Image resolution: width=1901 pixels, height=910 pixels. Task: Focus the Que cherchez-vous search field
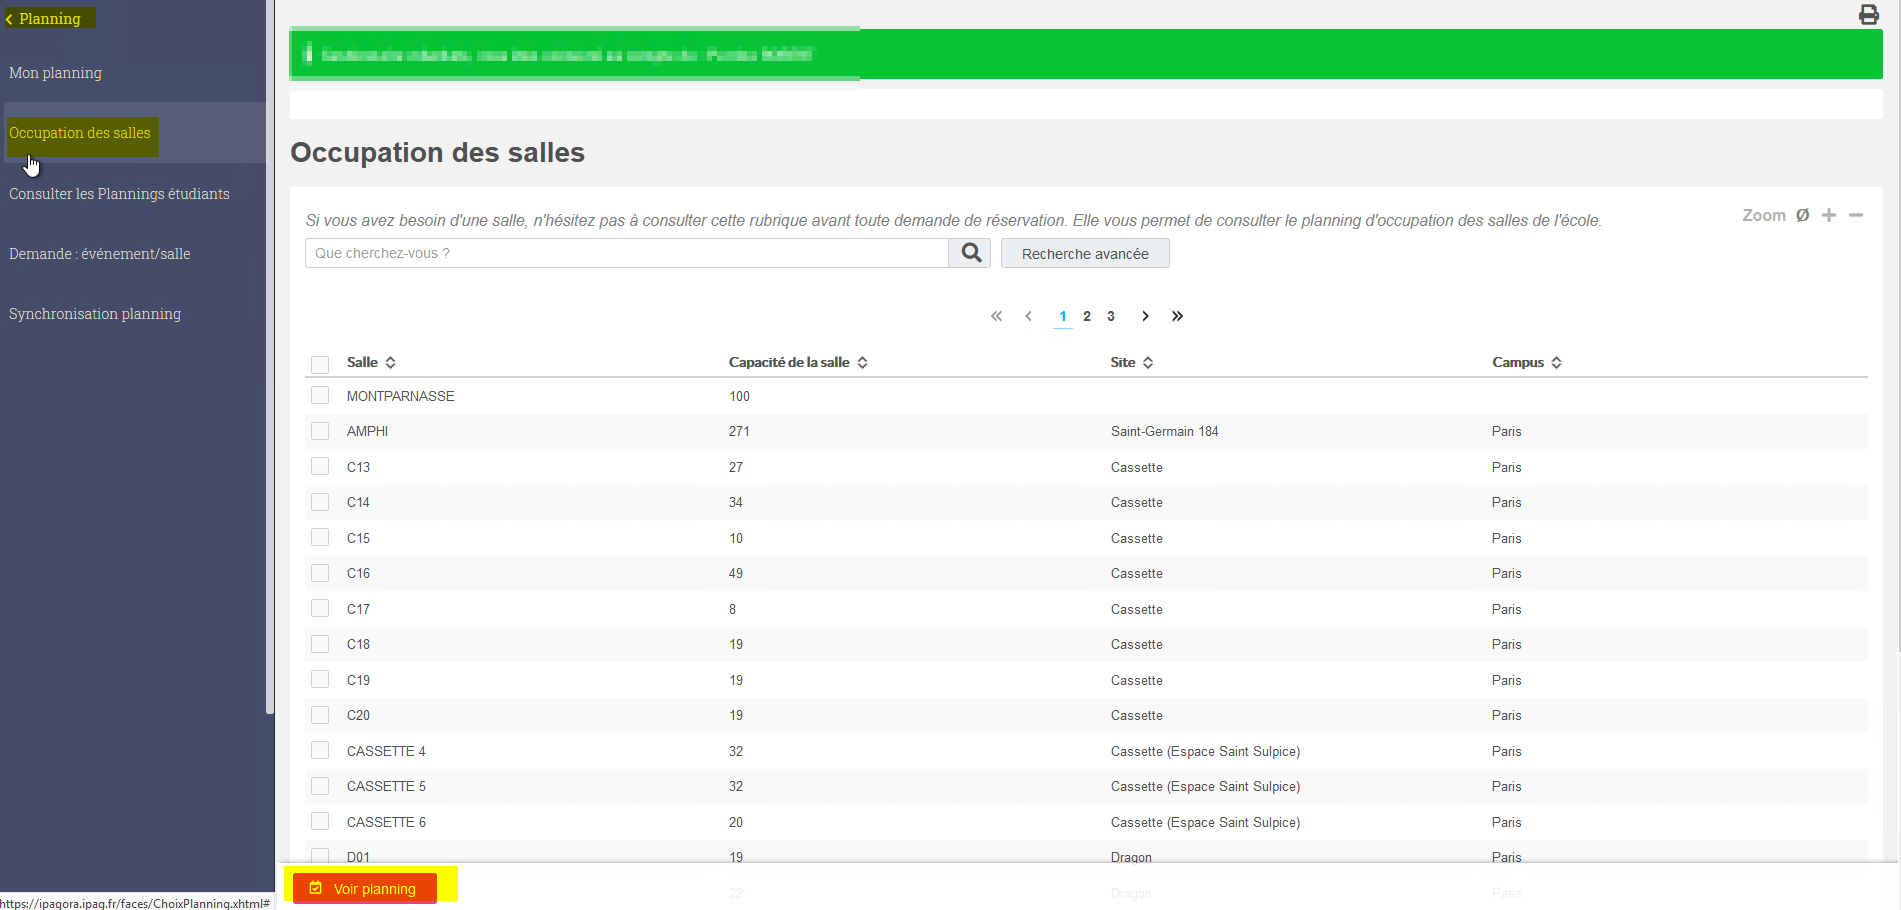coord(627,253)
